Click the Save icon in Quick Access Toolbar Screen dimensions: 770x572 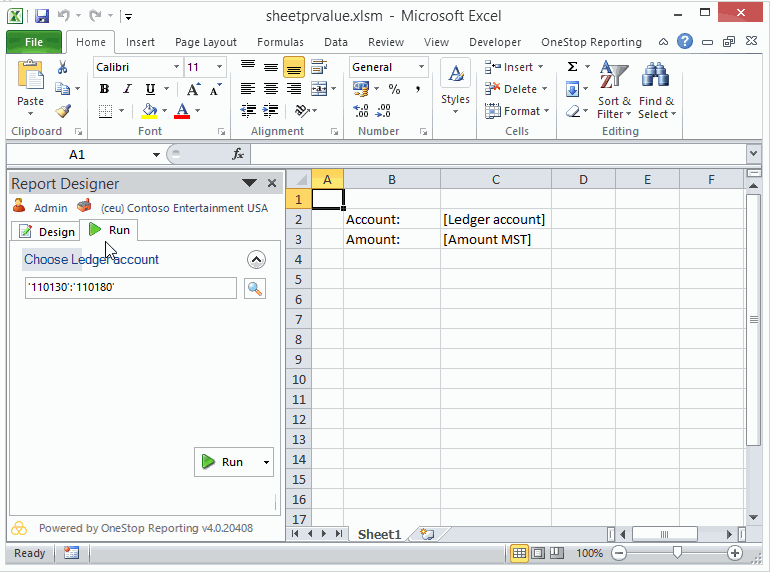point(42,16)
